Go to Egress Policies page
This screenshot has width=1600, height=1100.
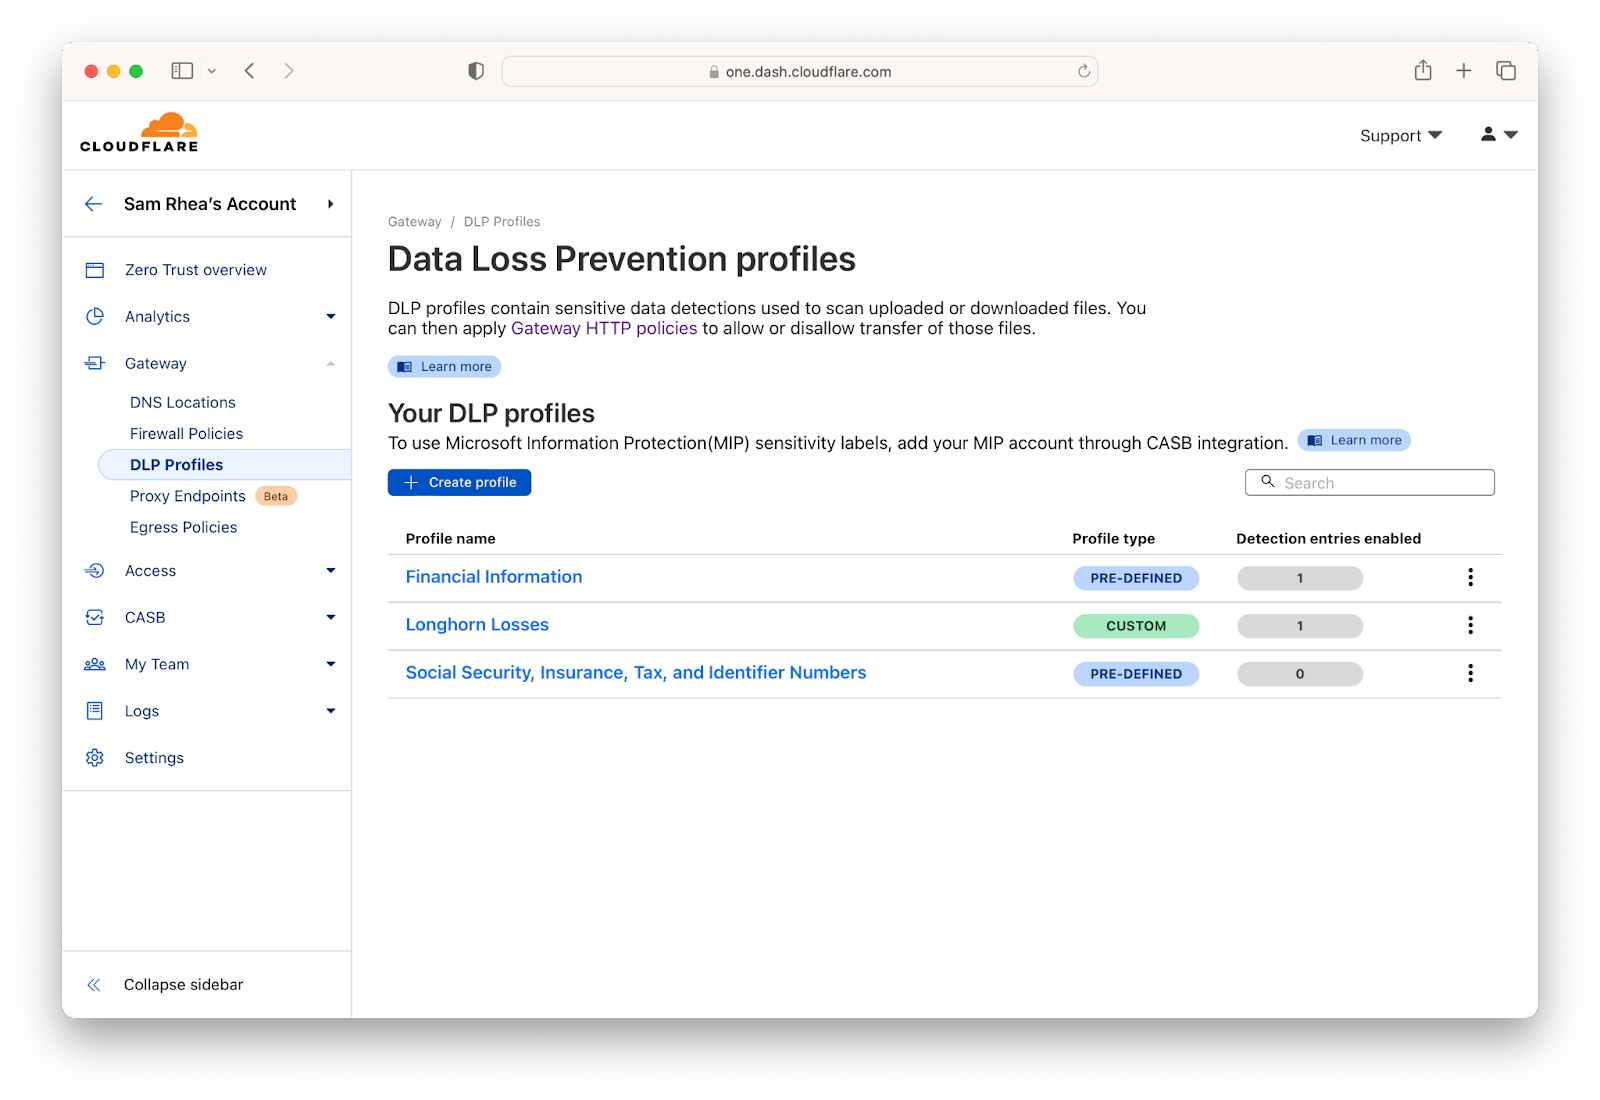point(183,527)
